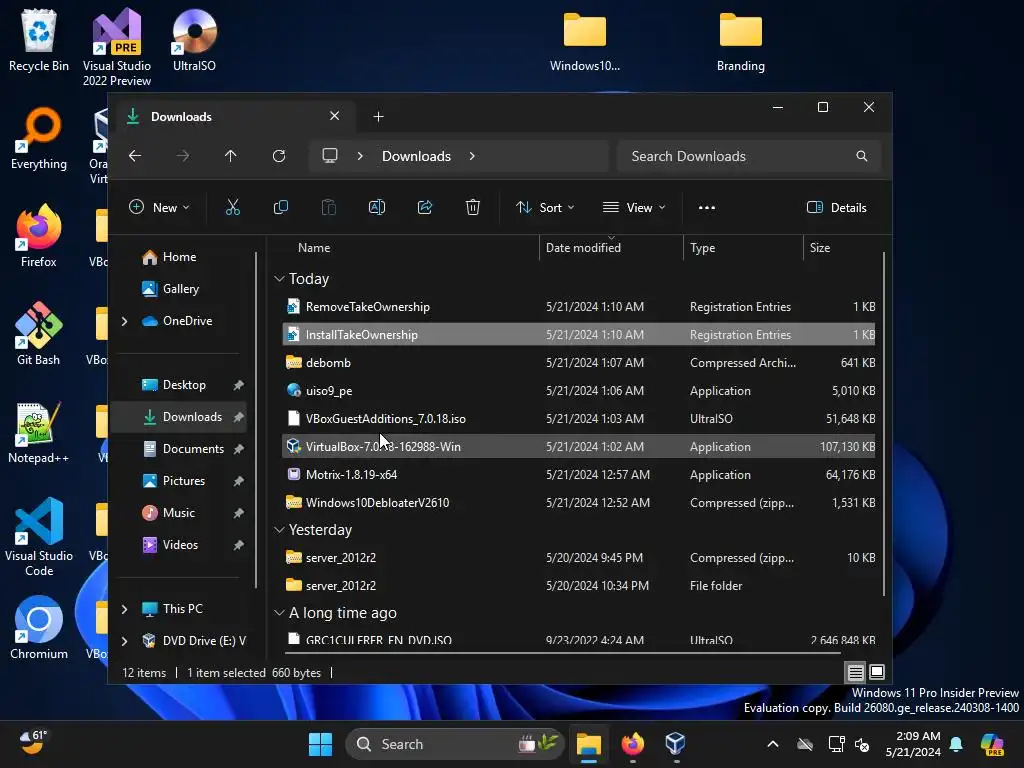Viewport: 1024px width, 768px height.
Task: Click the vertical scrollbar of file list
Action: [884, 424]
